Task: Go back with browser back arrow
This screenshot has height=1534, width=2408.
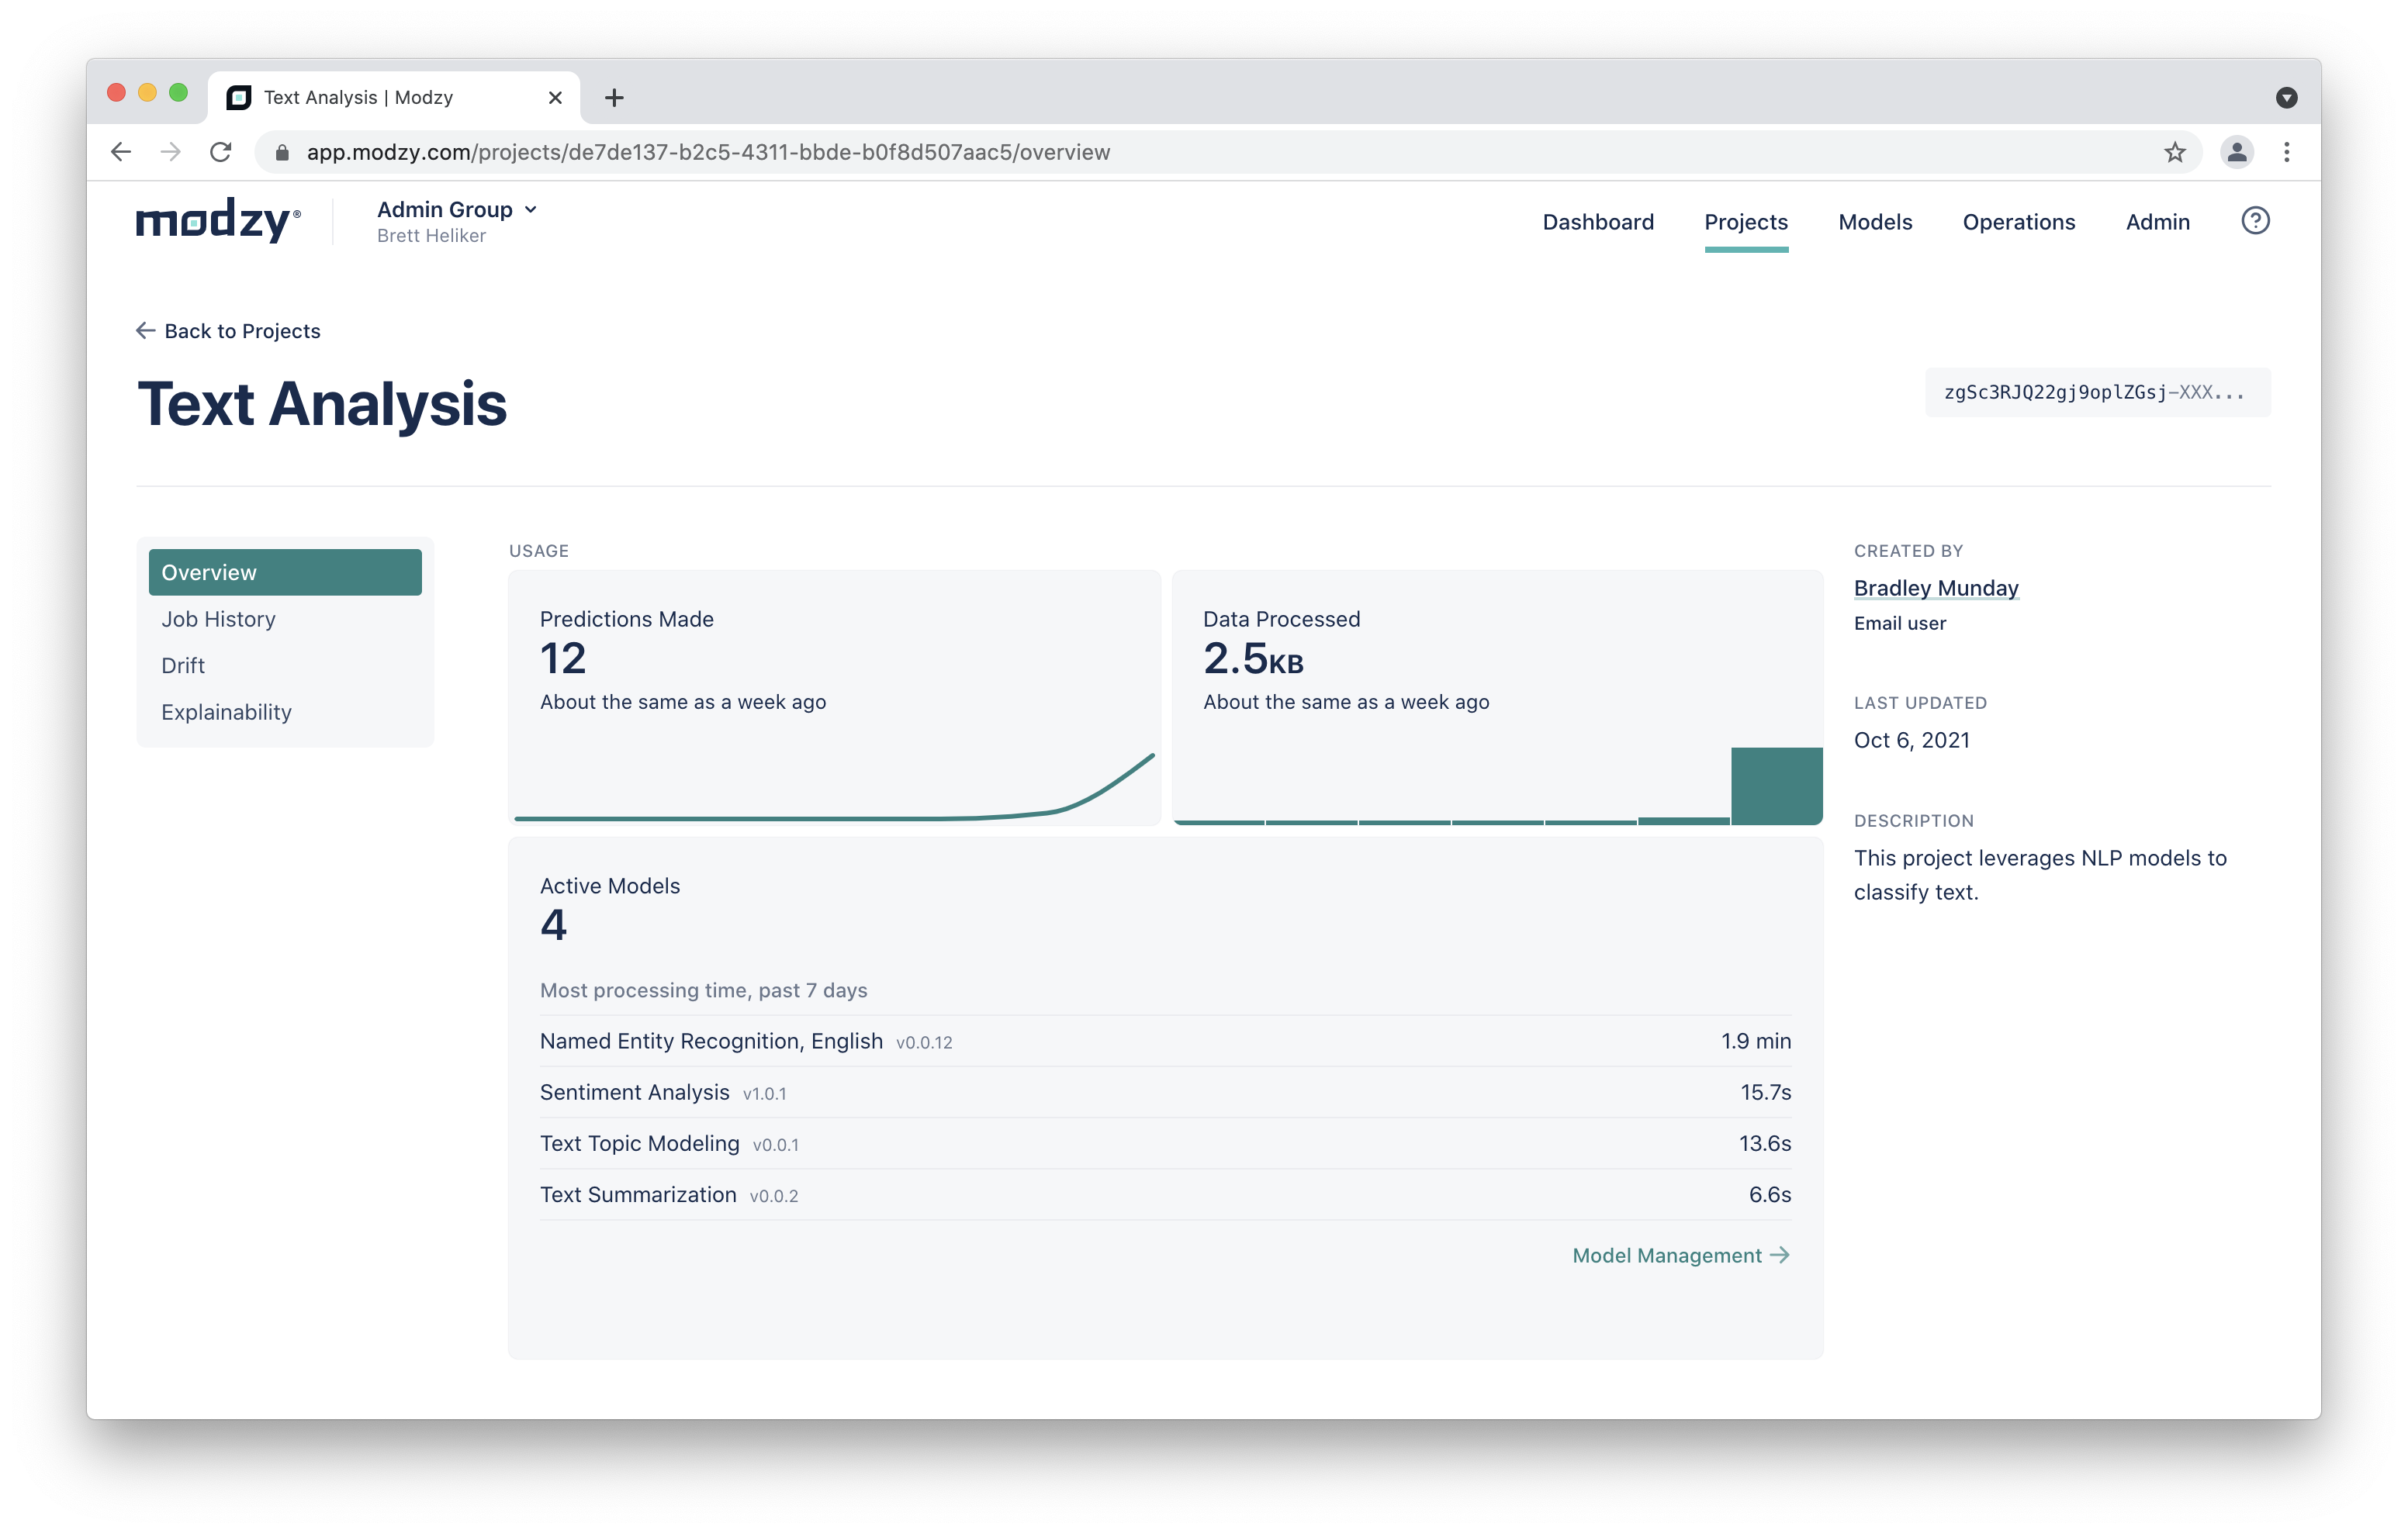Action: click(x=121, y=152)
